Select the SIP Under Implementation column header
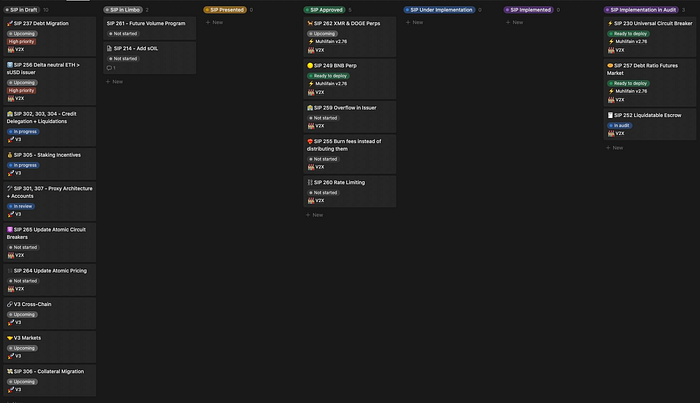 pyautogui.click(x=439, y=10)
